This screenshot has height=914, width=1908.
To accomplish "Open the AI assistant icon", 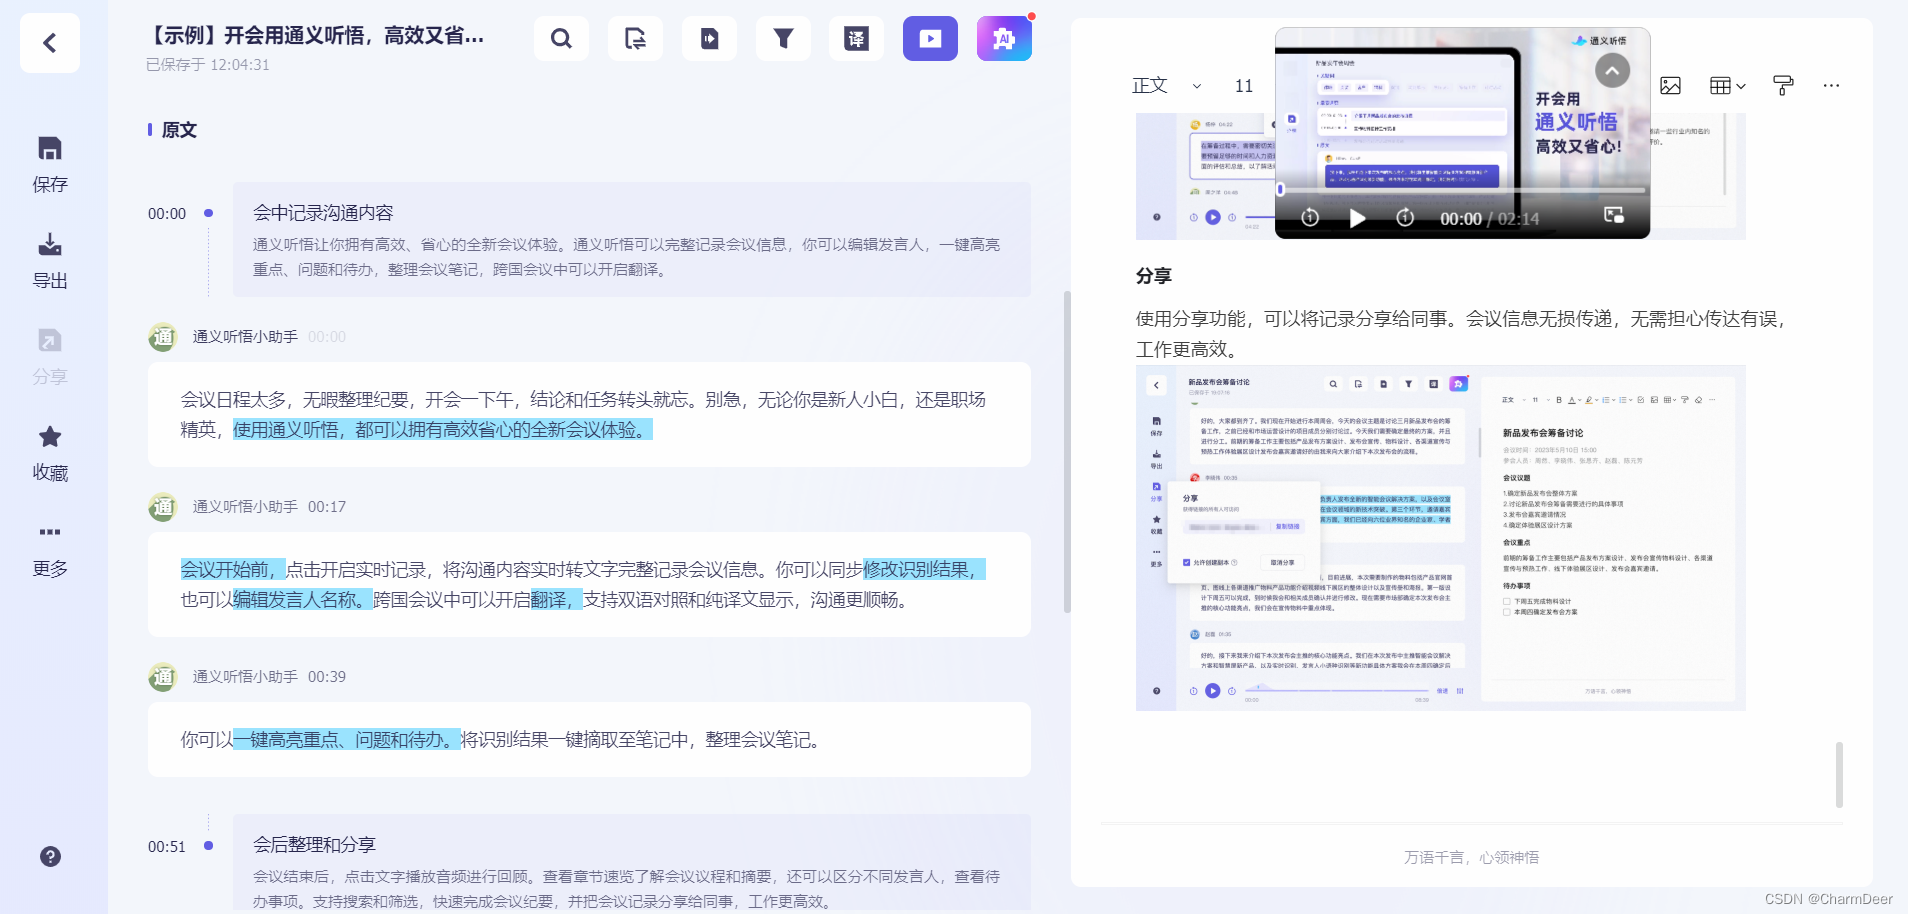I will tap(1004, 39).
